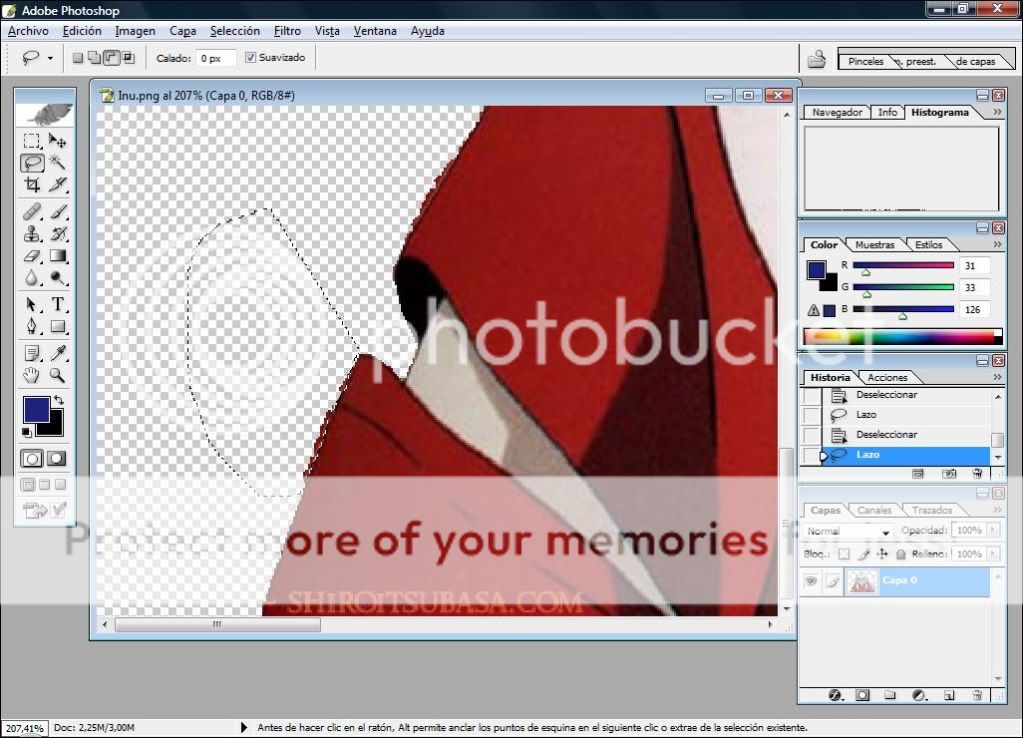Screen dimensions: 1023x738
Task: Hide Capa 0 with the eye icon
Action: [811, 581]
